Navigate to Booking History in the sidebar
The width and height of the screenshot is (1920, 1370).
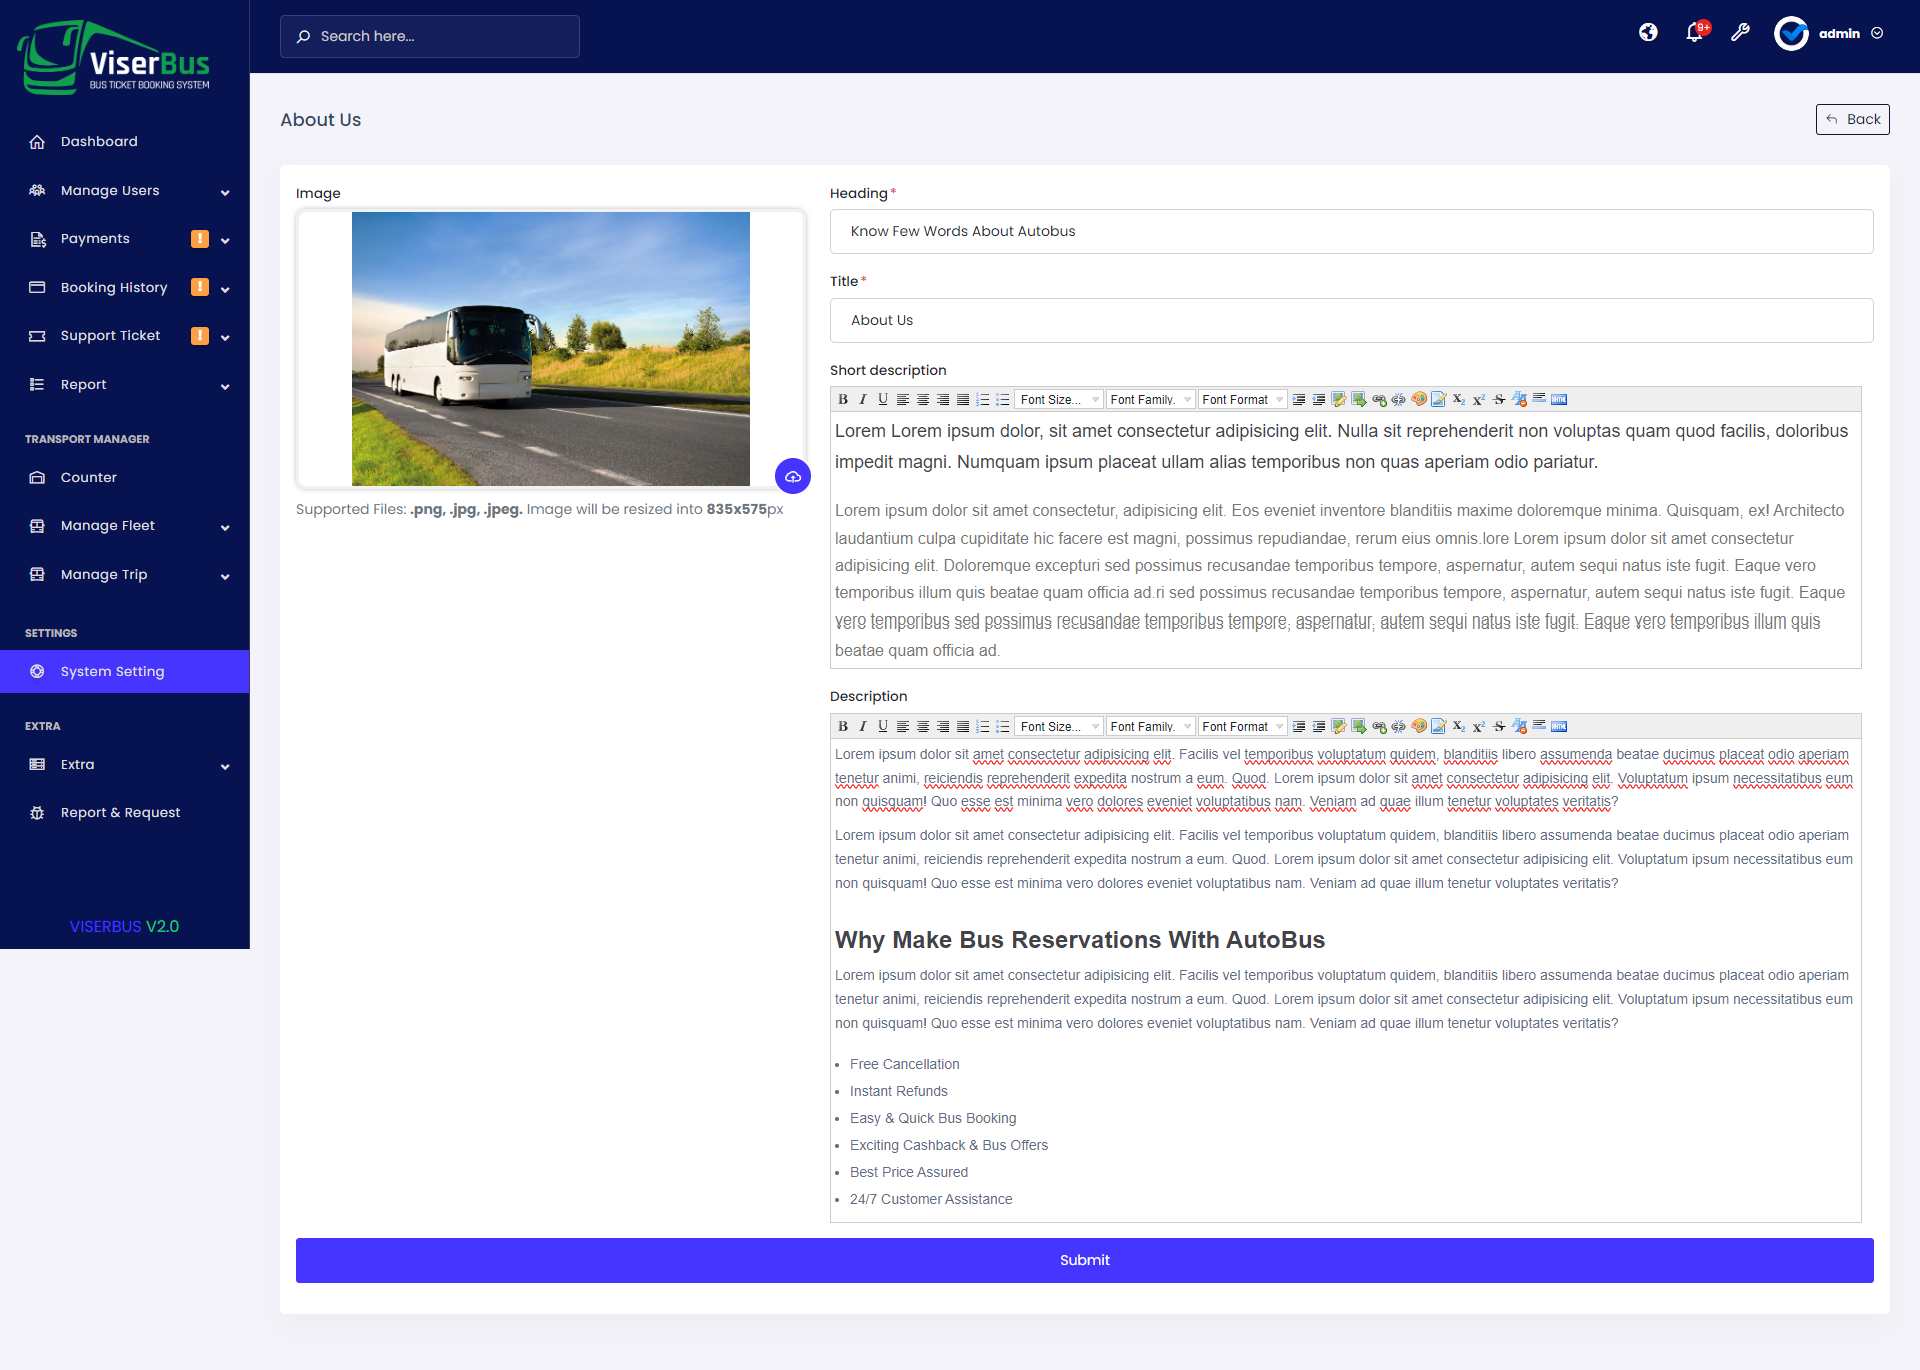pos(114,287)
